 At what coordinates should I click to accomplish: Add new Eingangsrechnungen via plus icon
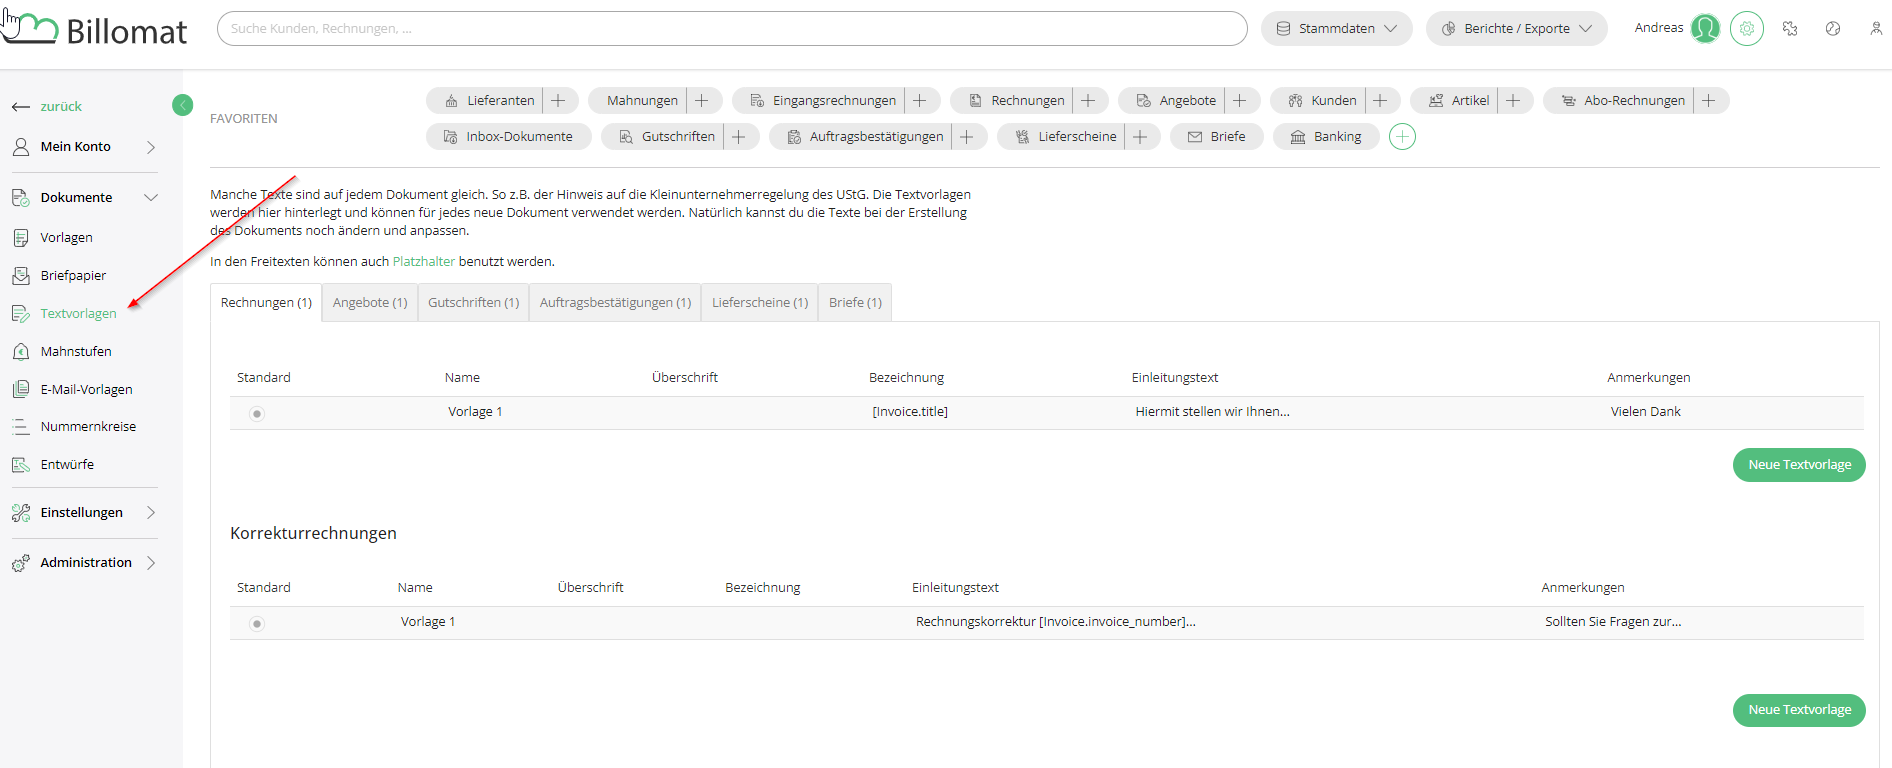[x=919, y=101]
